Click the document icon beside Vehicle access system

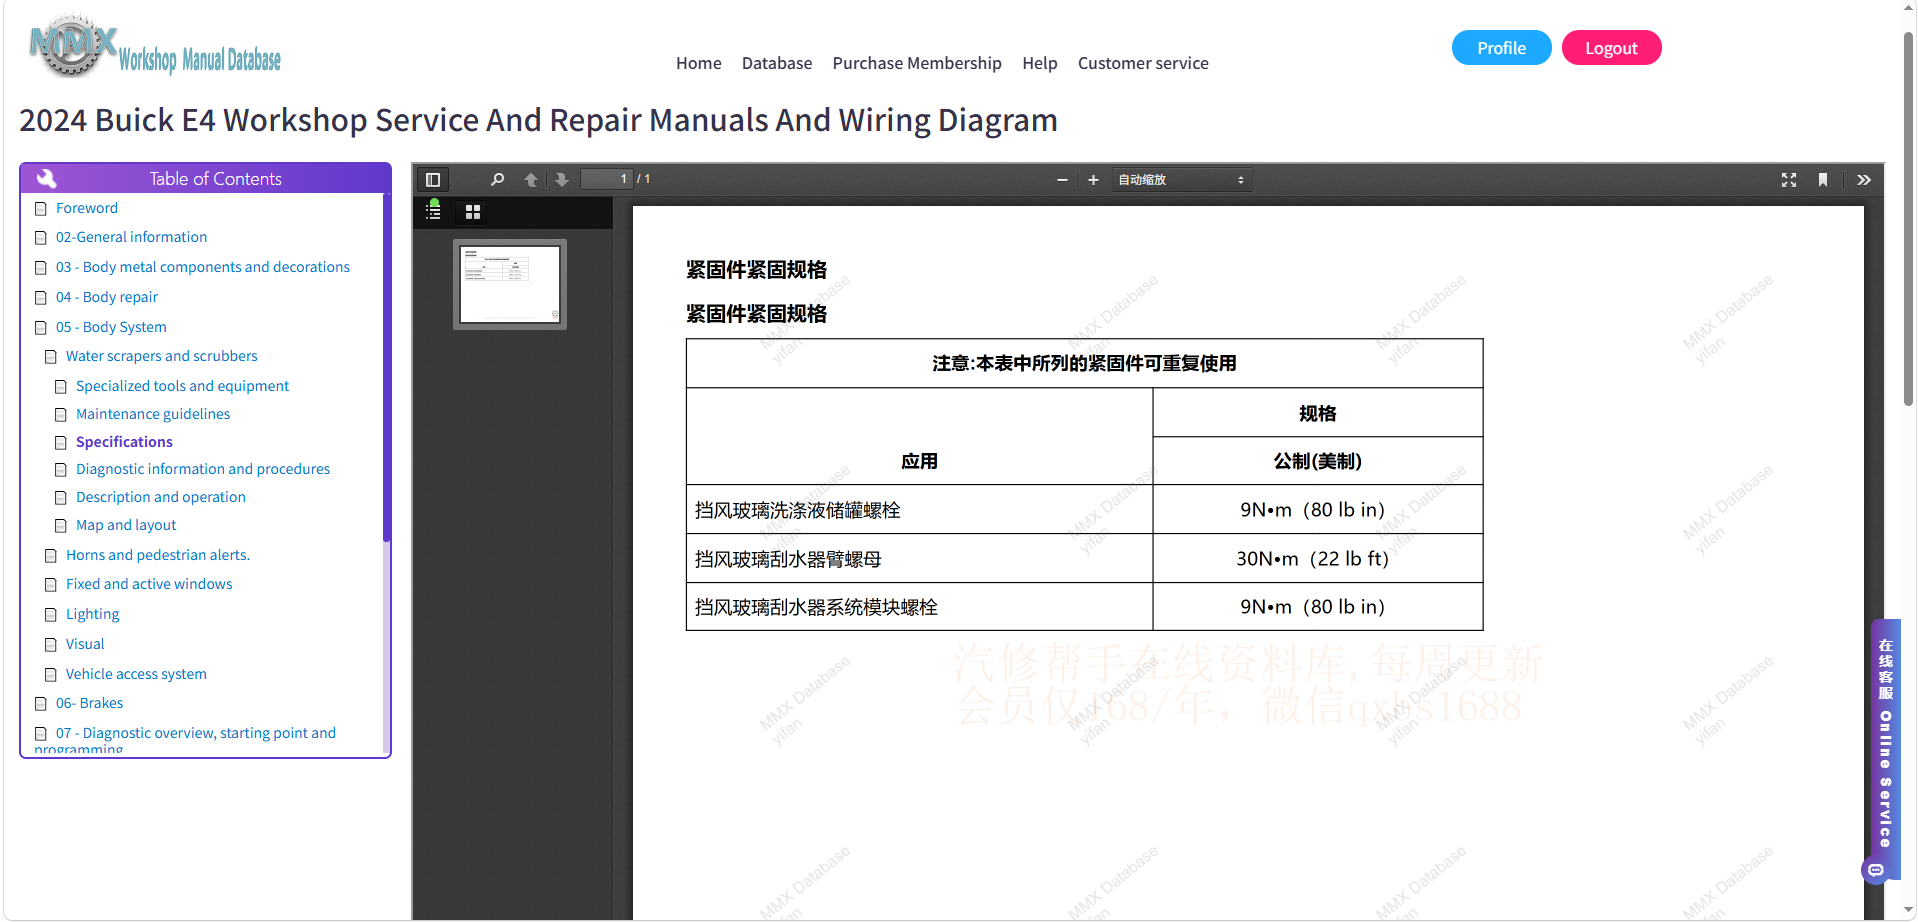[51, 675]
